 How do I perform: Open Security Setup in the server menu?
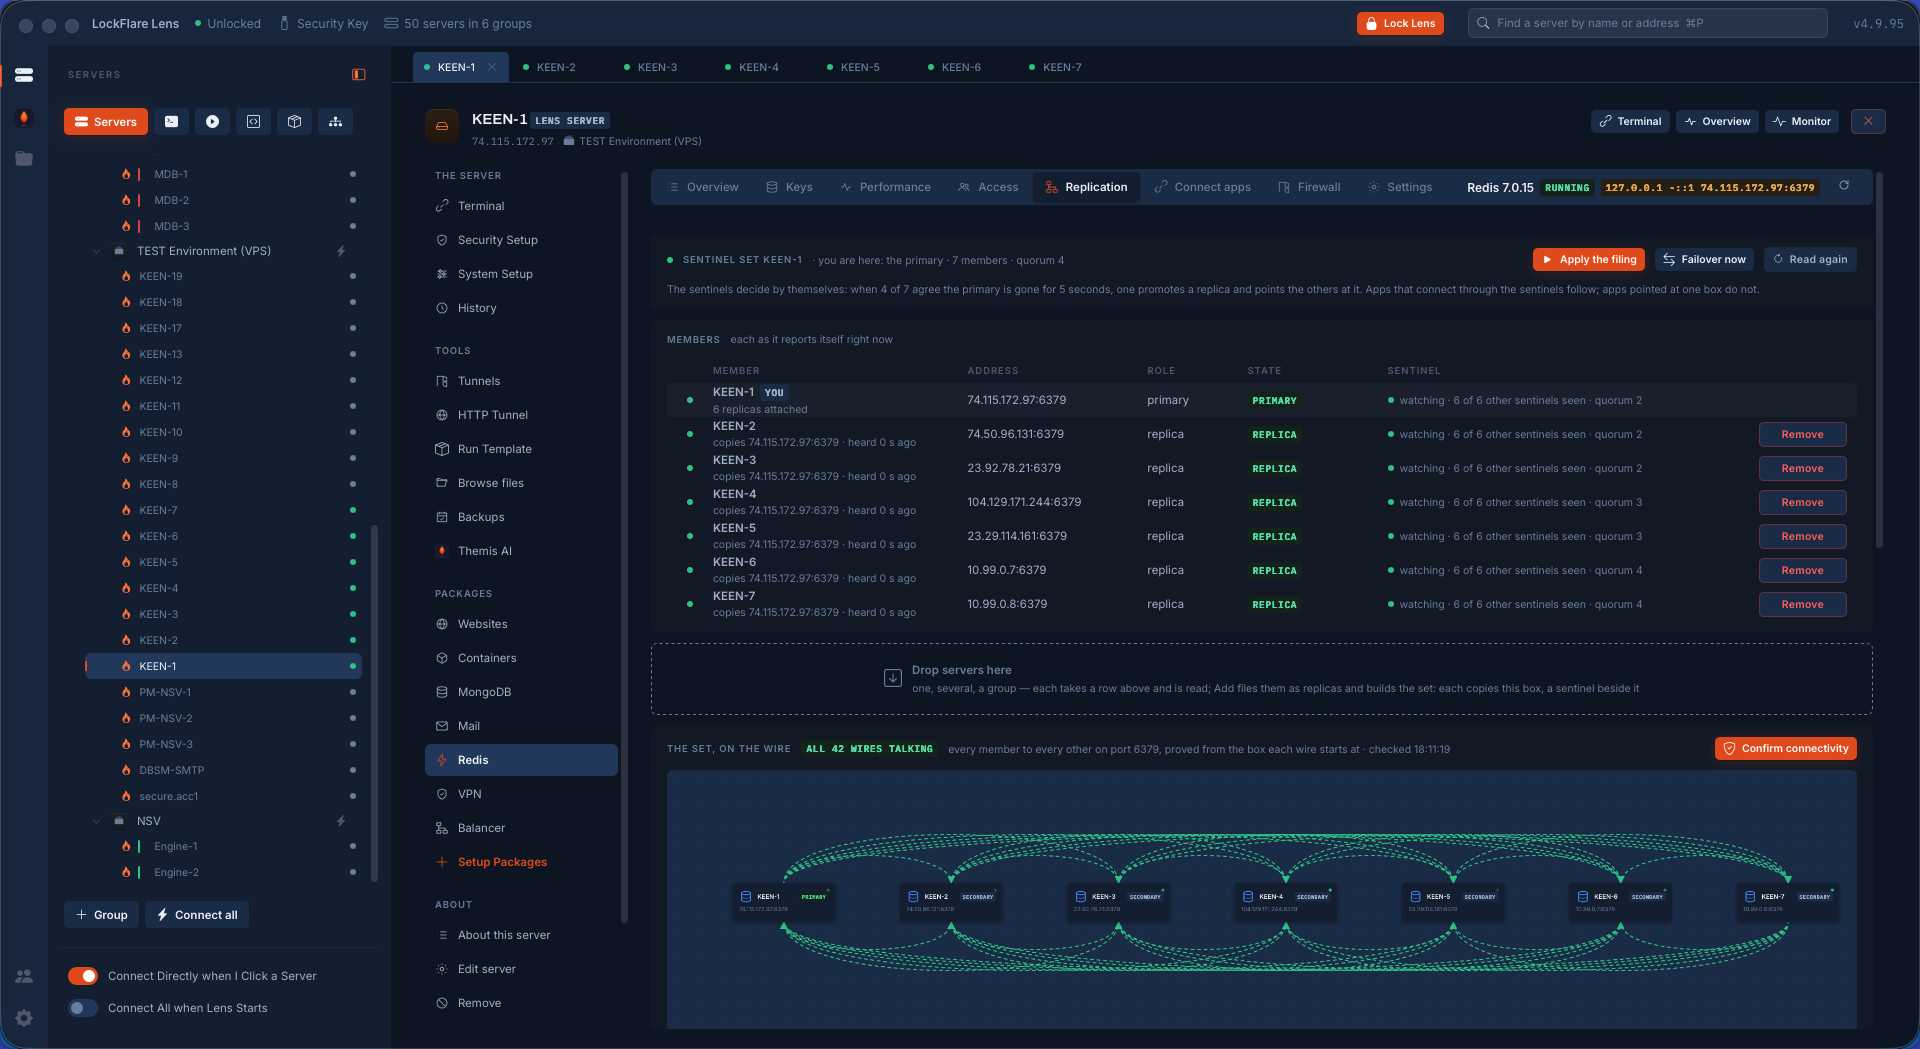pyautogui.click(x=521, y=240)
